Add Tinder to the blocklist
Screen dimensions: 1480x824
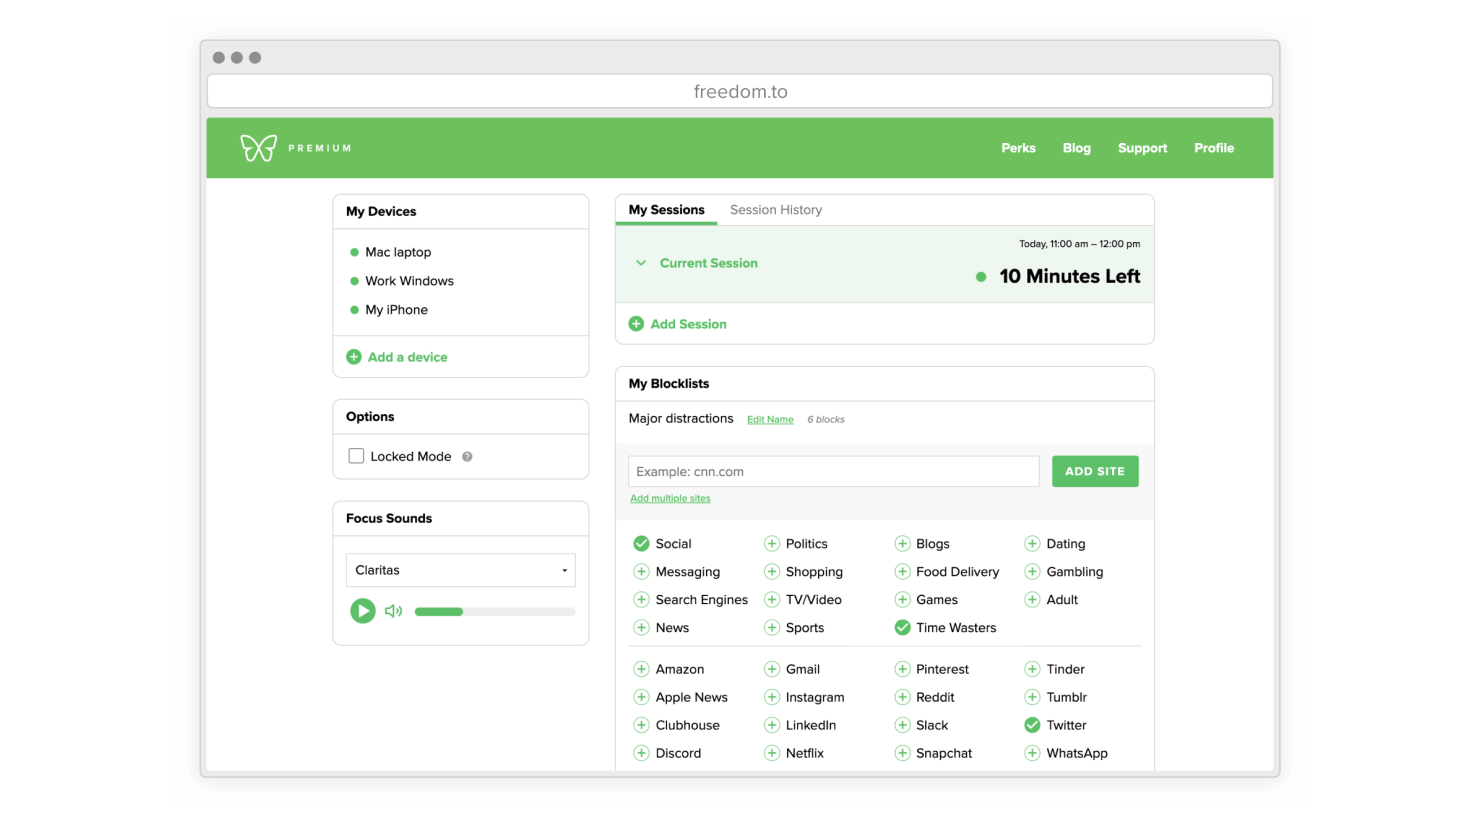point(1032,669)
